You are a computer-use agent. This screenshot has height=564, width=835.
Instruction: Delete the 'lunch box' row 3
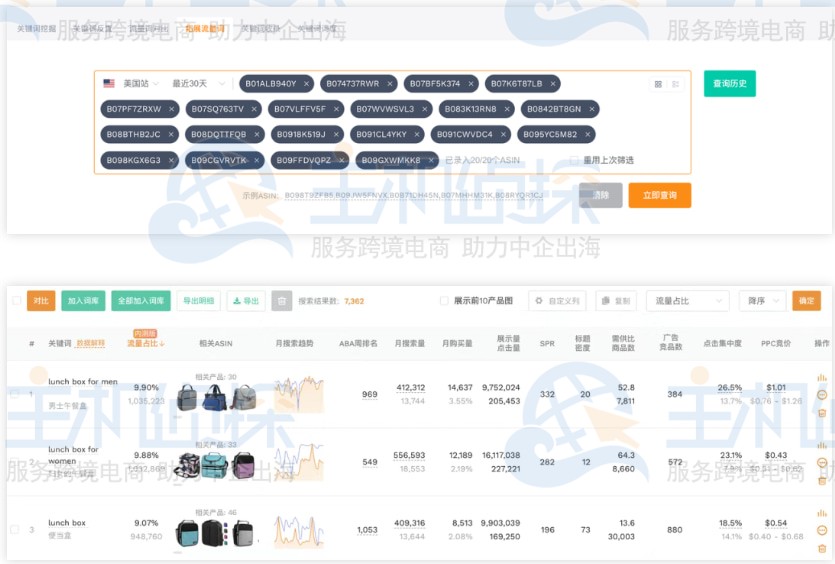click(x=822, y=548)
